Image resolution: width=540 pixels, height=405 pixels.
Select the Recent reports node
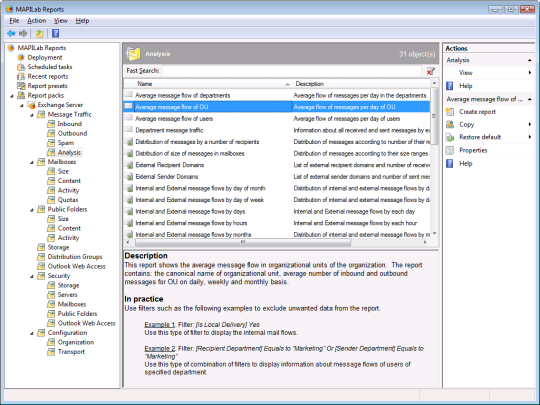point(48,76)
